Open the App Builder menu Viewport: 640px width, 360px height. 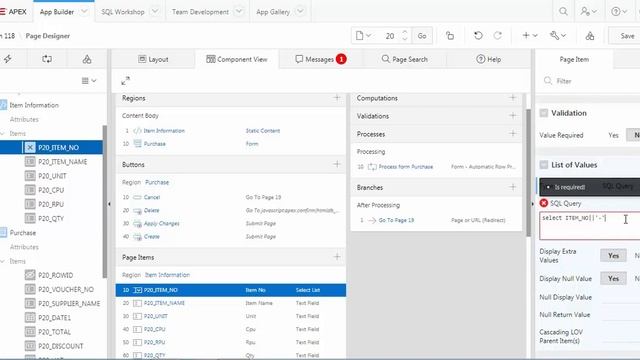(x=57, y=12)
